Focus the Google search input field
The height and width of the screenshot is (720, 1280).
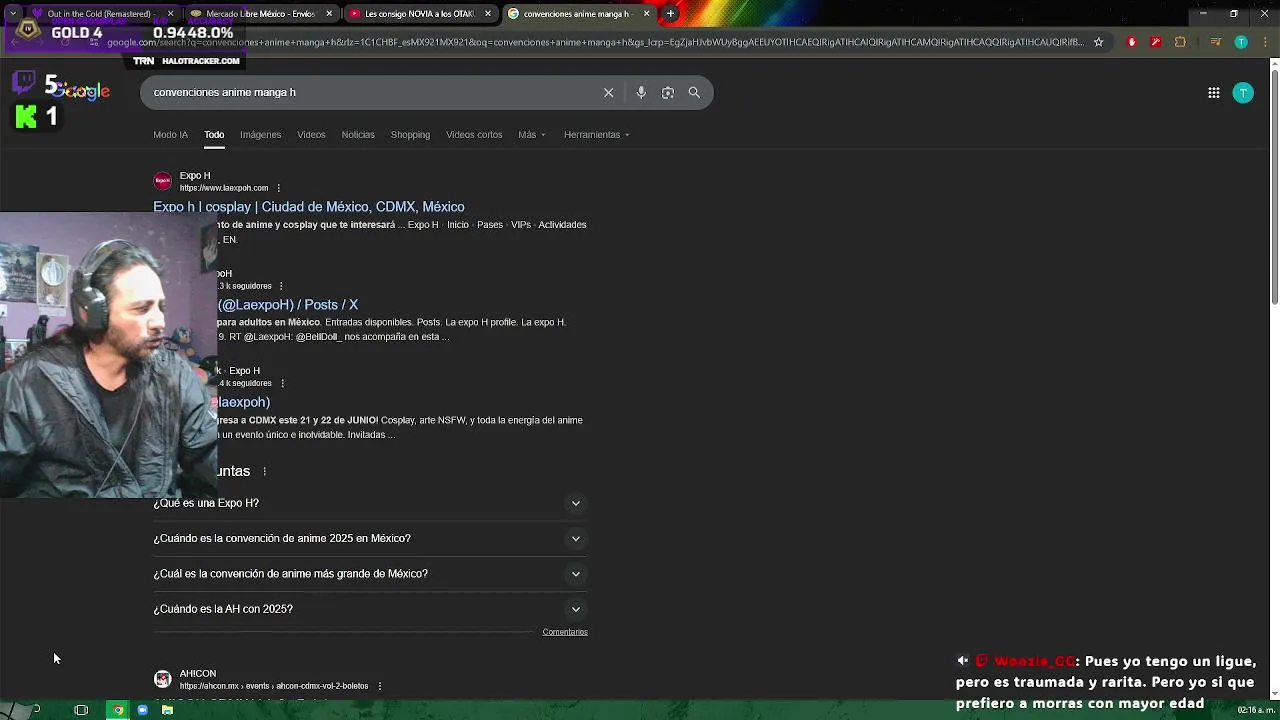370,92
